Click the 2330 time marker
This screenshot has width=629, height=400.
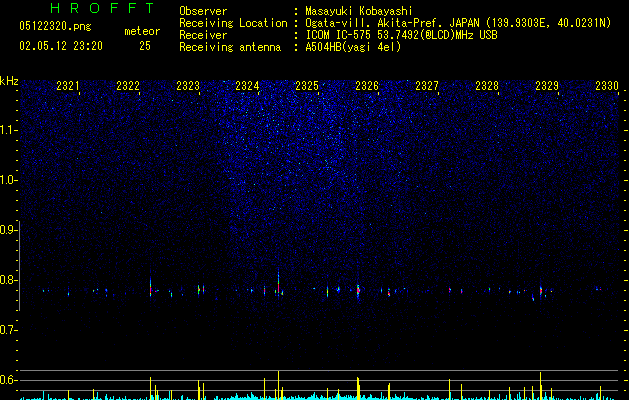[x=607, y=85]
